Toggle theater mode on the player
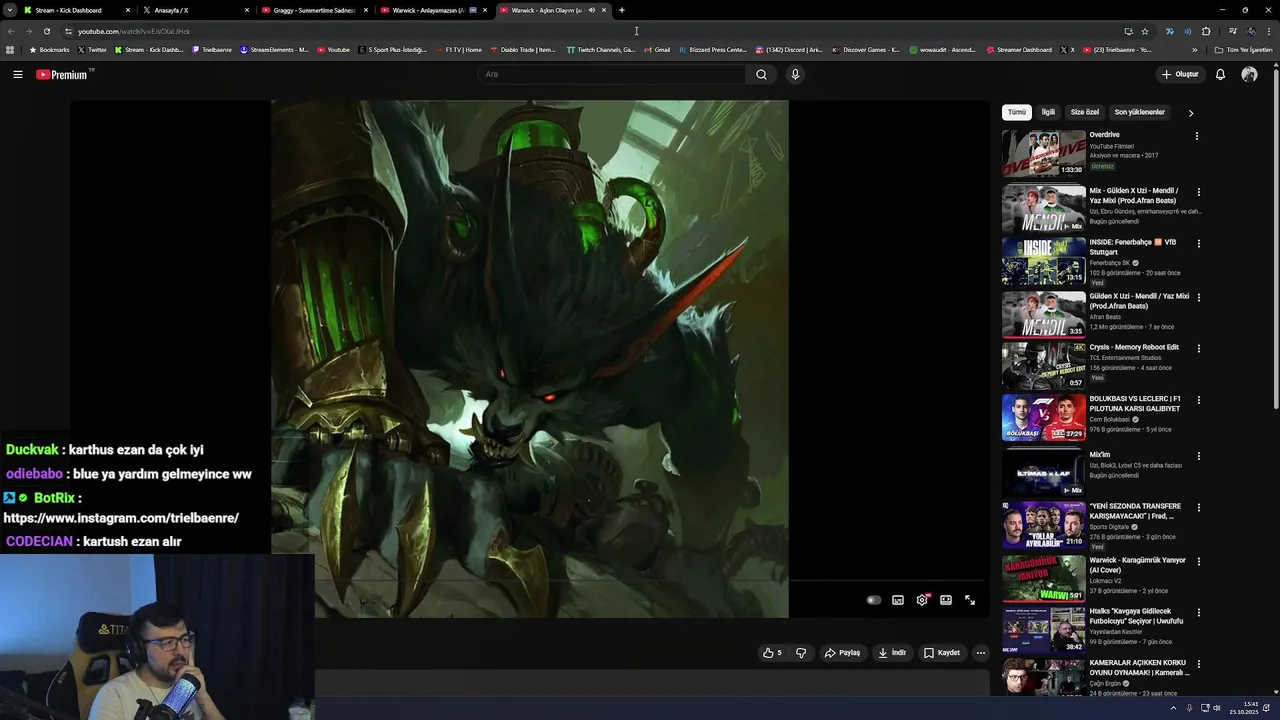Viewport: 1280px width, 720px height. click(x=946, y=600)
